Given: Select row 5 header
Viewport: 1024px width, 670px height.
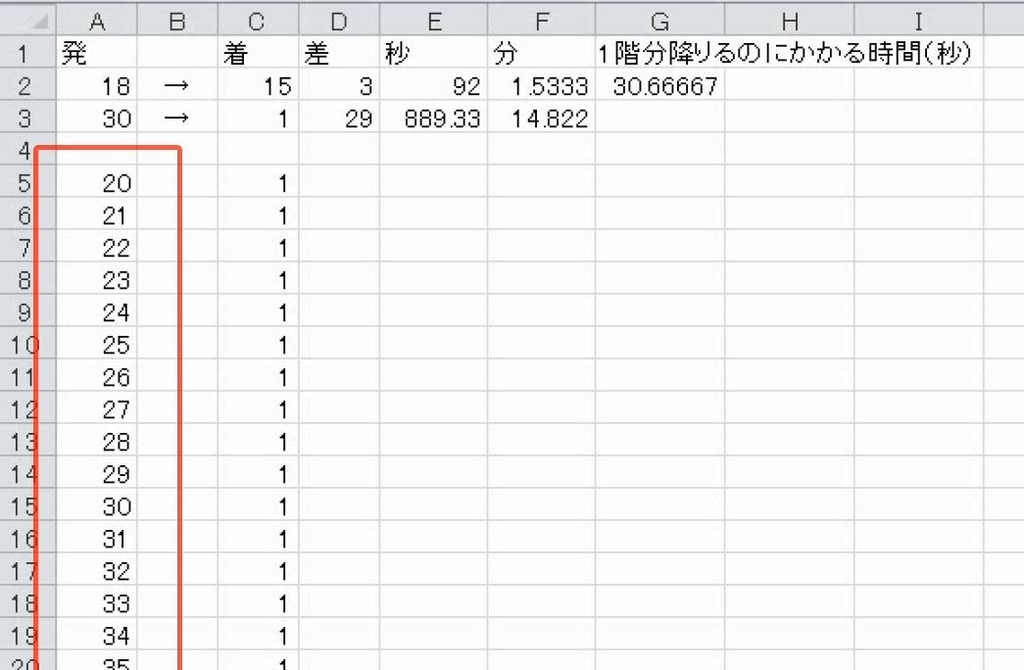Looking at the screenshot, I should pyautogui.click(x=28, y=182).
